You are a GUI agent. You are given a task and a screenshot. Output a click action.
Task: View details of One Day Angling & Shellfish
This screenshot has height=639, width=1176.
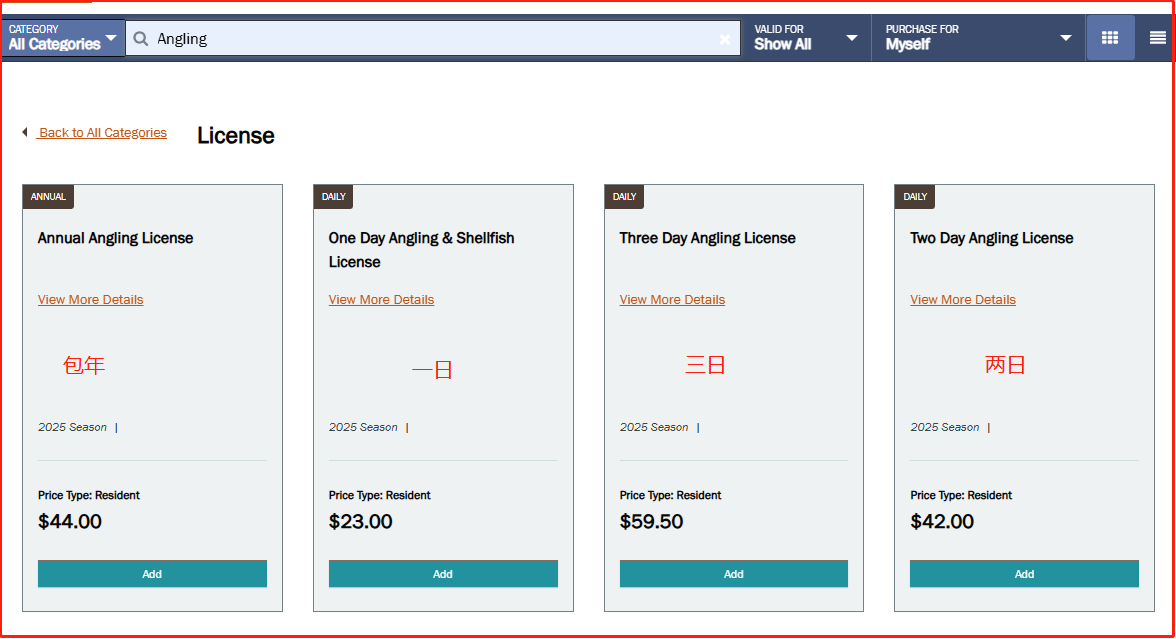[x=381, y=300]
